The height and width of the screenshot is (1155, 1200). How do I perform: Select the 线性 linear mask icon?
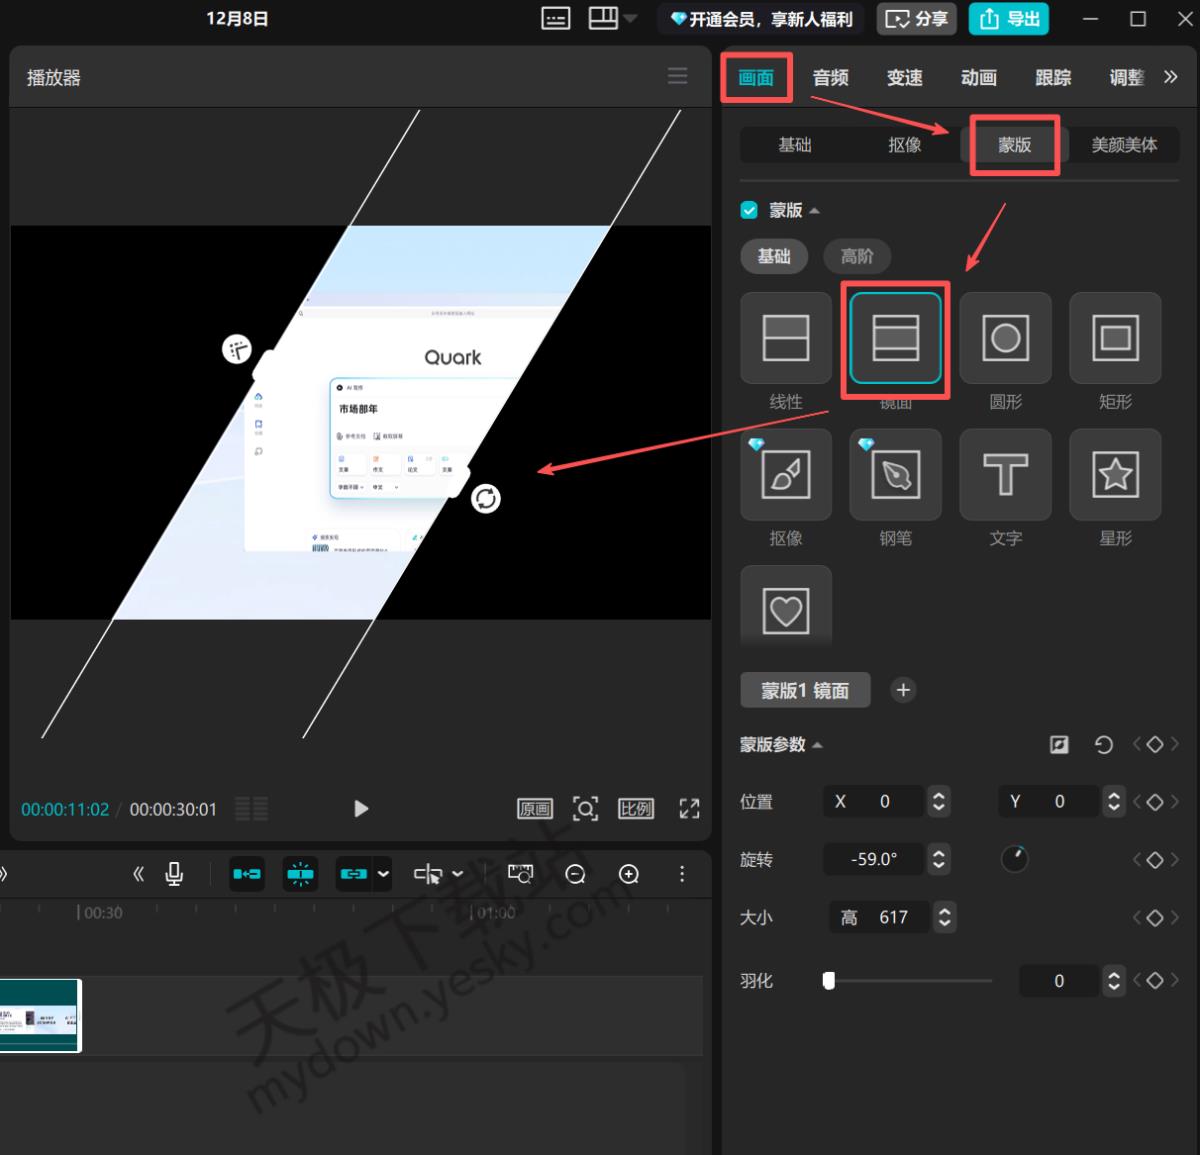[785, 337]
